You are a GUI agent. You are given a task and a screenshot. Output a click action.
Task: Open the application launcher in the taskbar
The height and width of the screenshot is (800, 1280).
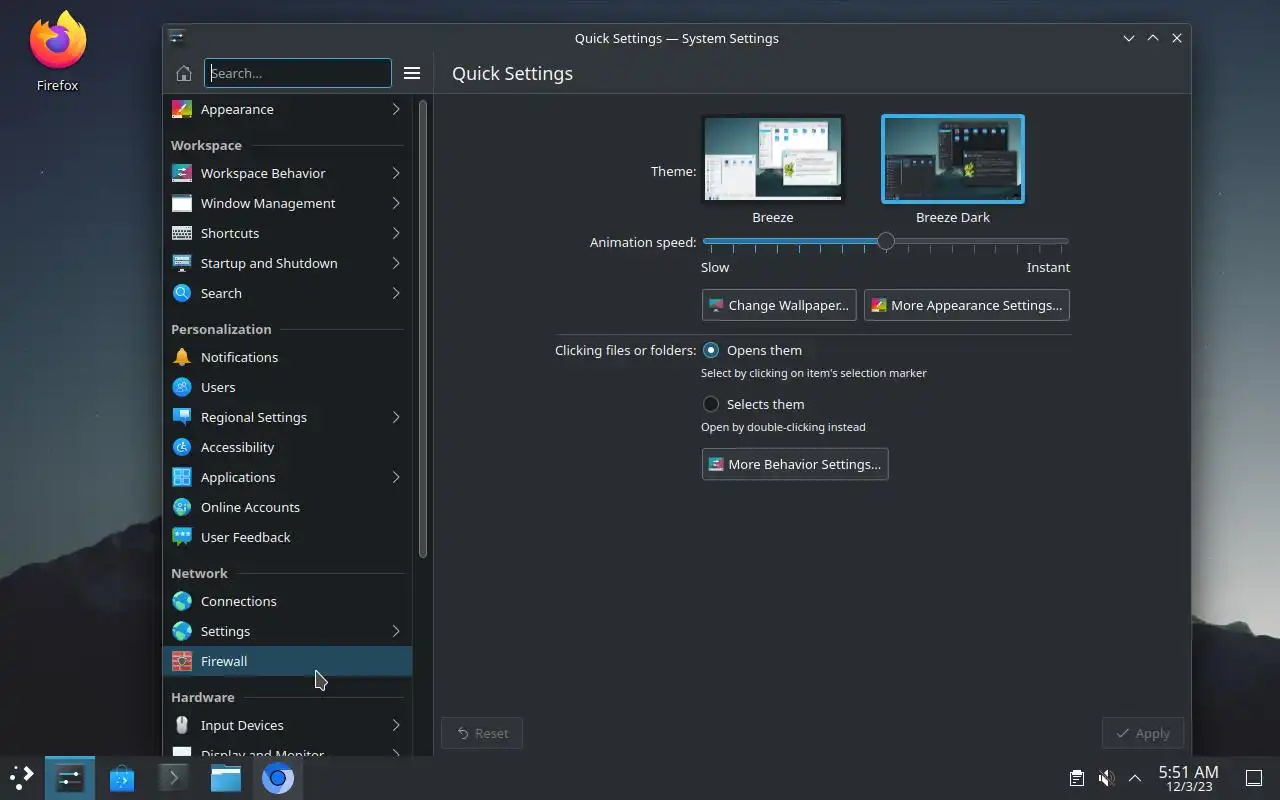pos(22,777)
